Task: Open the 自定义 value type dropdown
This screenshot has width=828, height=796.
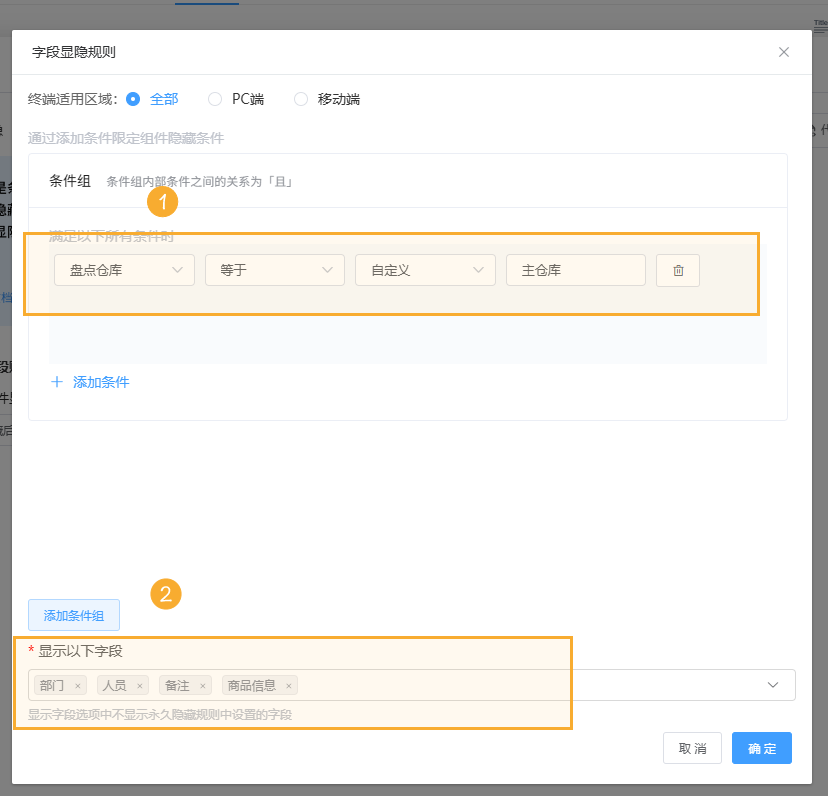Action: point(425,270)
